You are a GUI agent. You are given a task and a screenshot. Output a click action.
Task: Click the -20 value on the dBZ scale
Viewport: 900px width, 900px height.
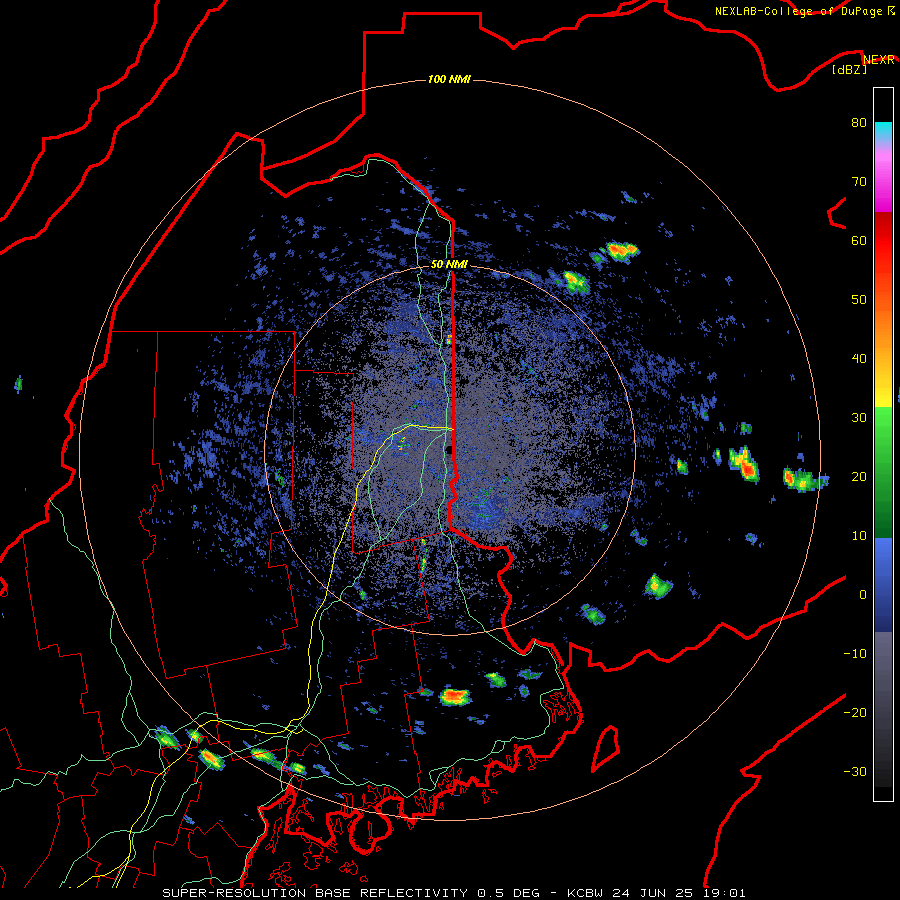tap(855, 712)
